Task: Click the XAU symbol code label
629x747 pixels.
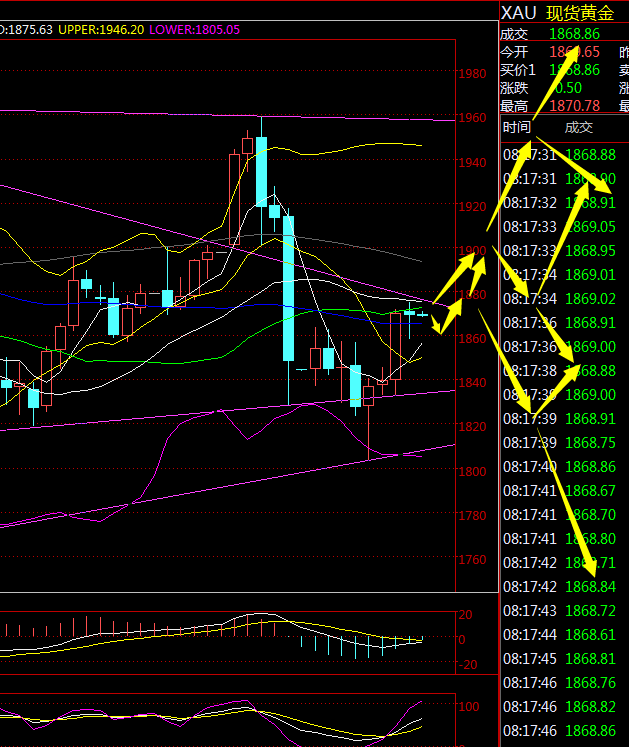Action: (518, 12)
